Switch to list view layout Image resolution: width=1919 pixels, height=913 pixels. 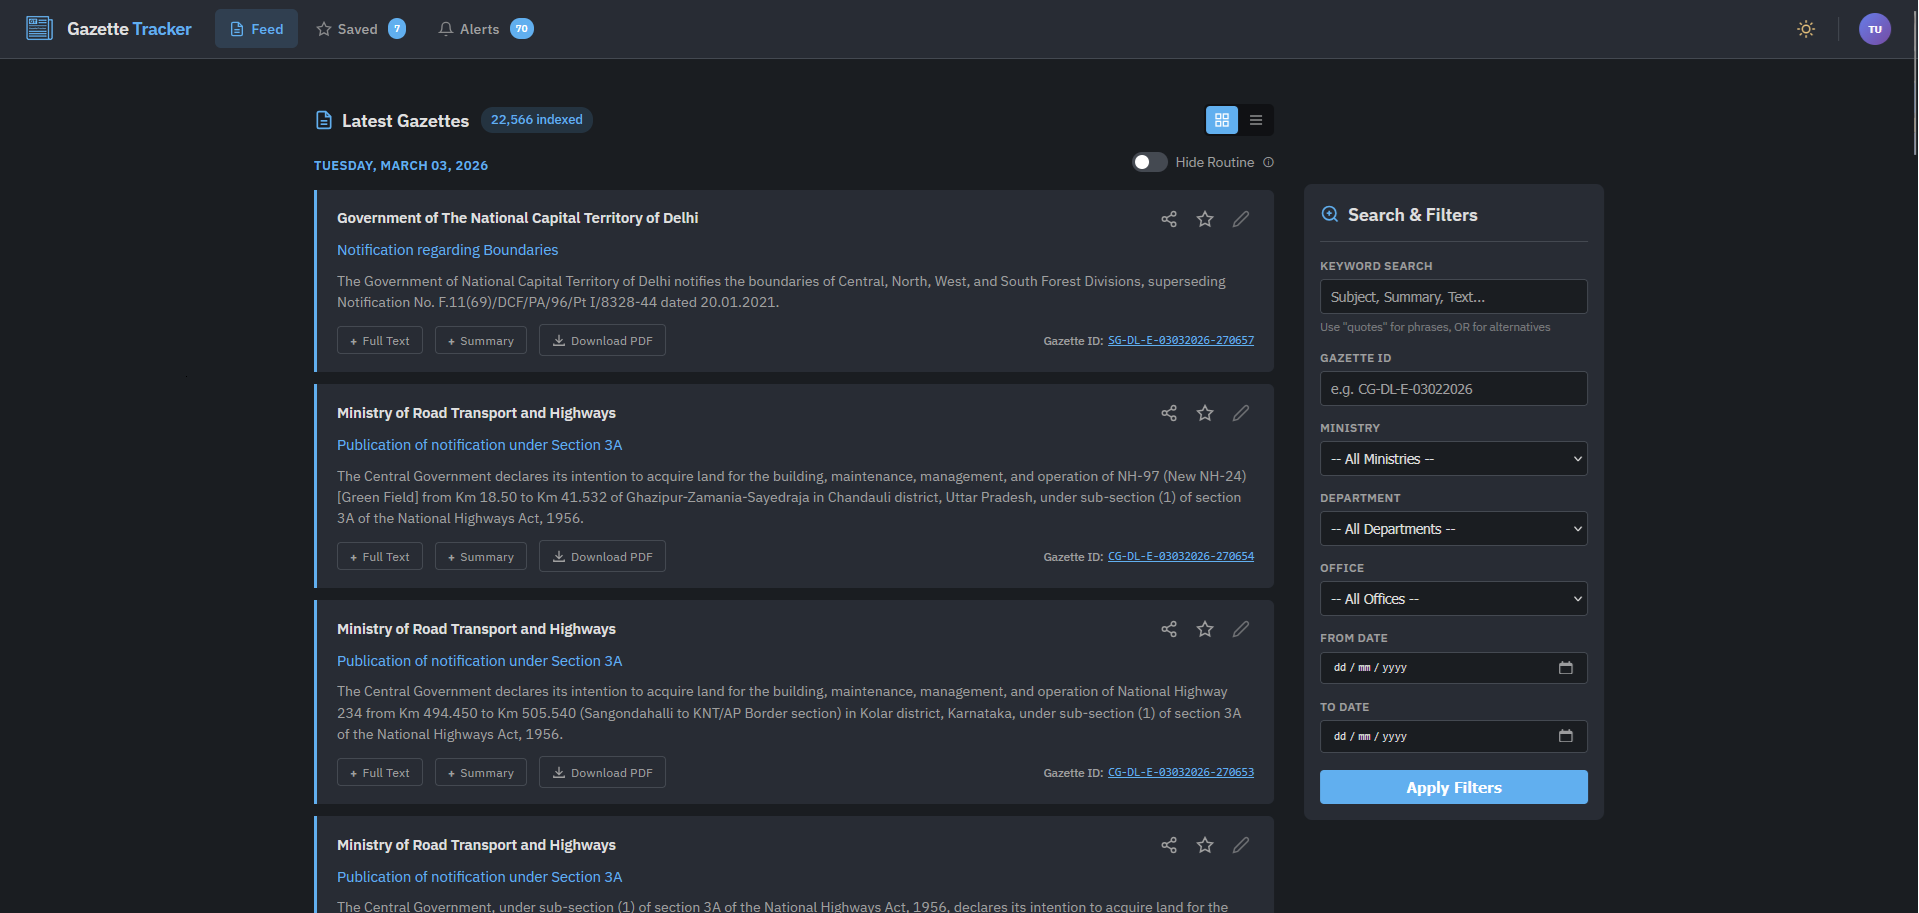[x=1256, y=120]
